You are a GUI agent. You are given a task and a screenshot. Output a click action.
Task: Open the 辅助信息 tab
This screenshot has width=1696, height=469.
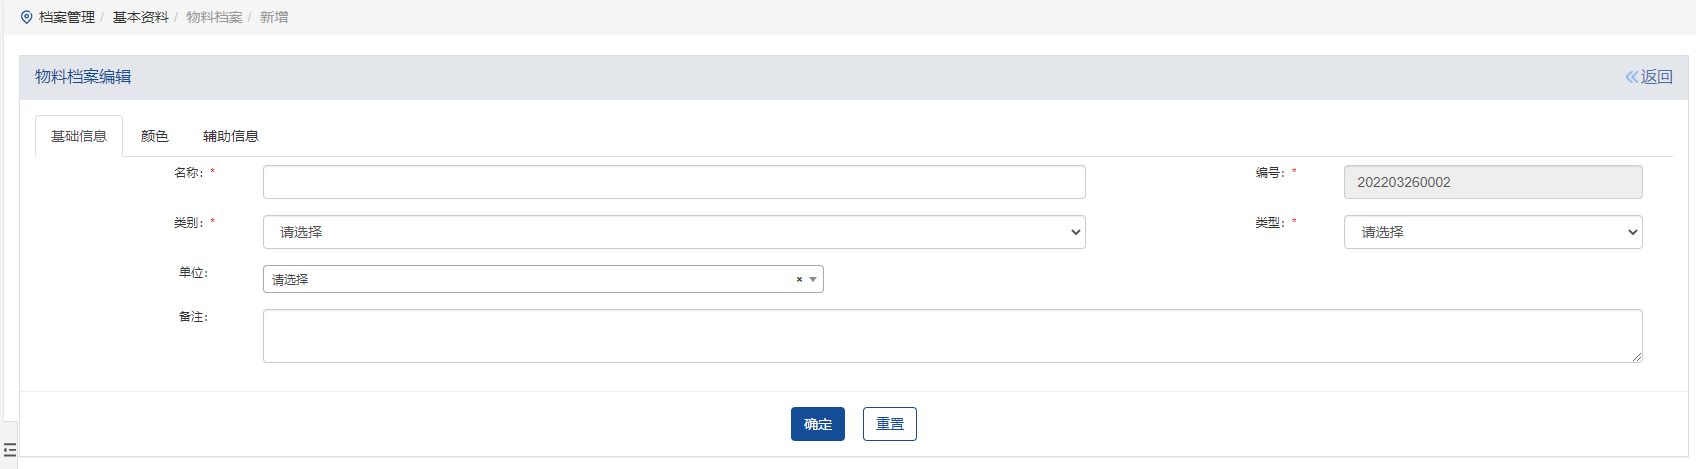(x=231, y=136)
